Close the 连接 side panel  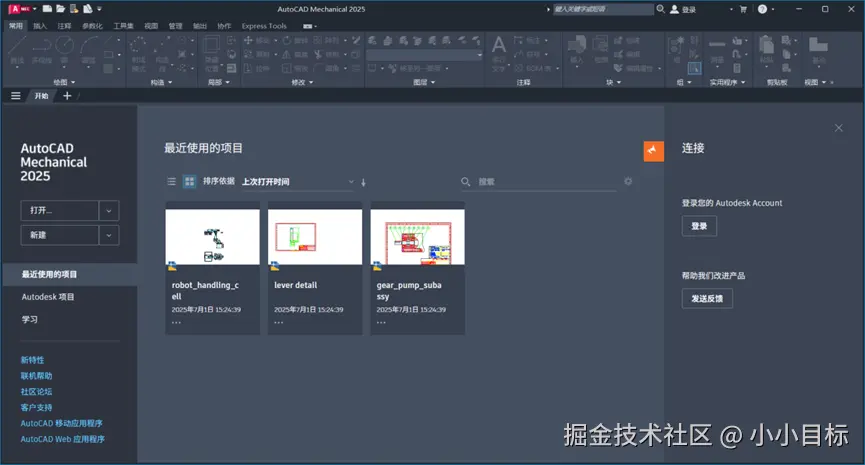pyautogui.click(x=839, y=128)
